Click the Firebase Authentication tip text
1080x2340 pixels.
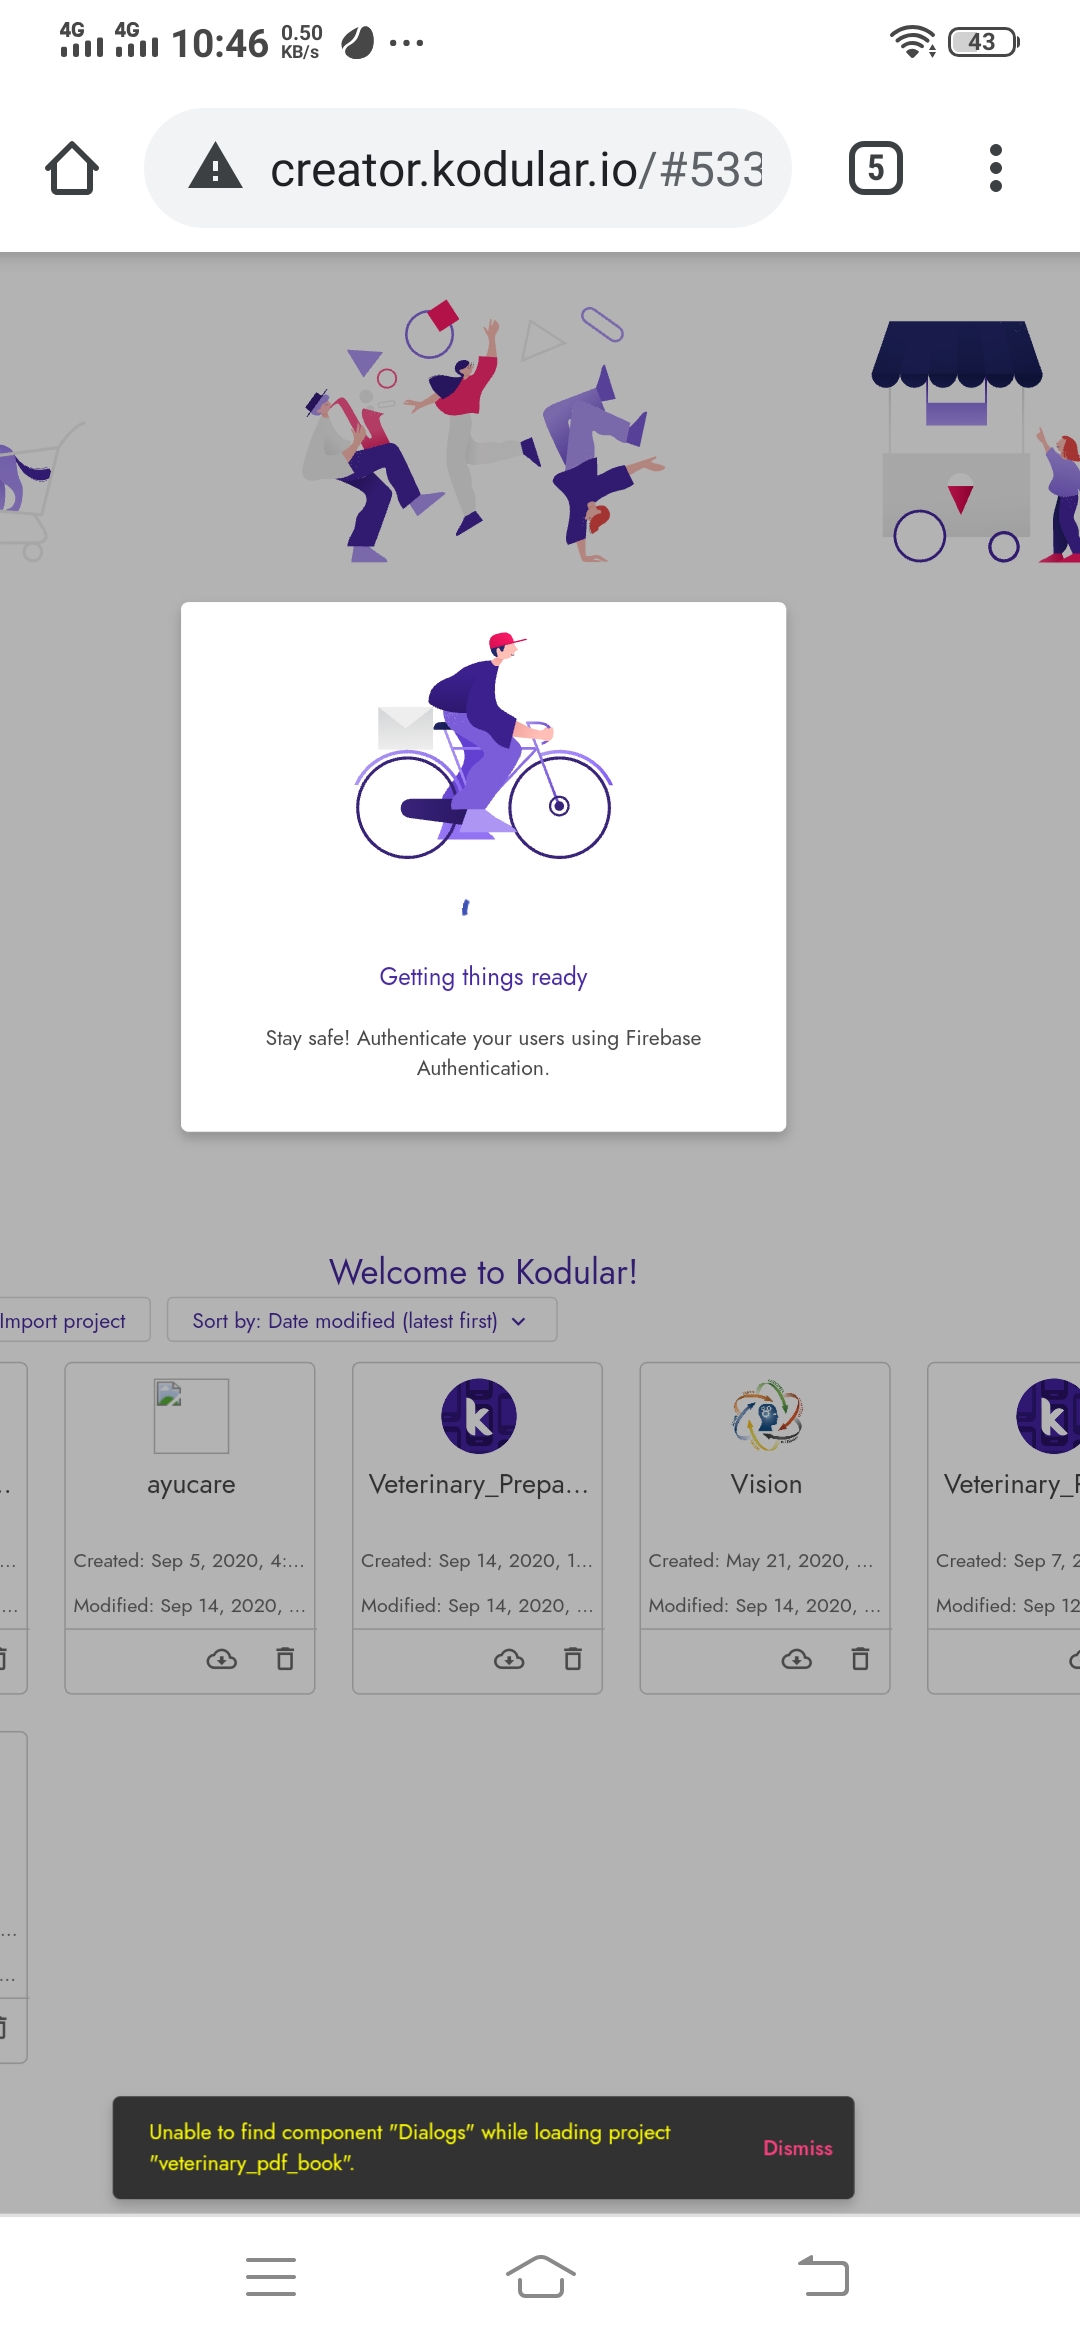tap(483, 1053)
